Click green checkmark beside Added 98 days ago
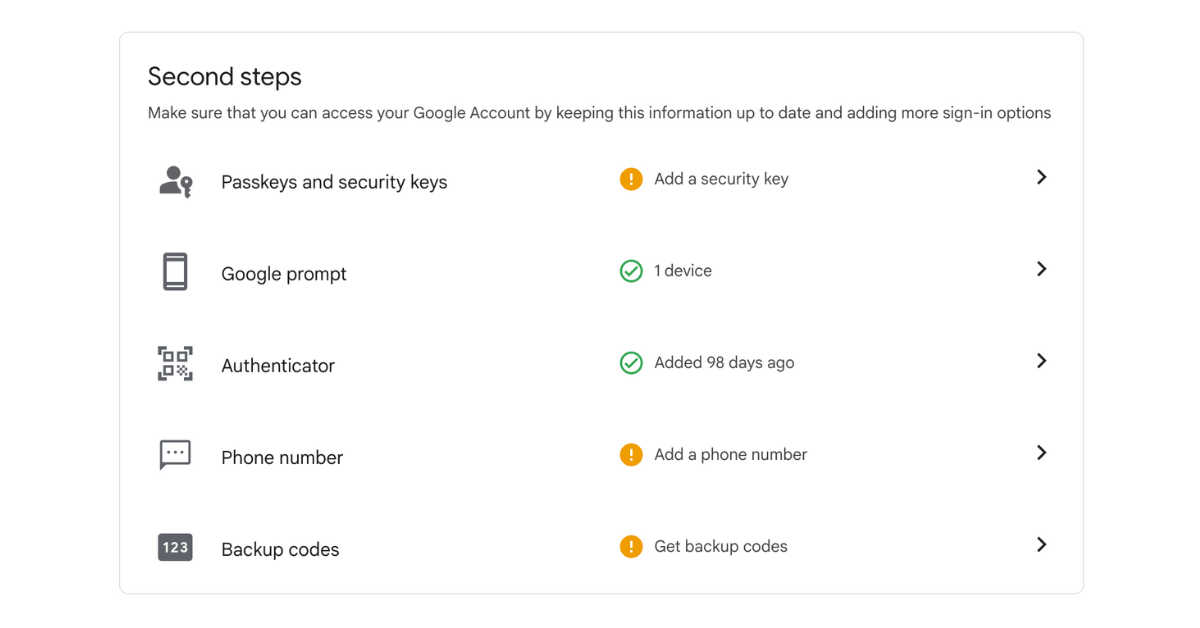The width and height of the screenshot is (1200, 628). pyautogui.click(x=631, y=363)
